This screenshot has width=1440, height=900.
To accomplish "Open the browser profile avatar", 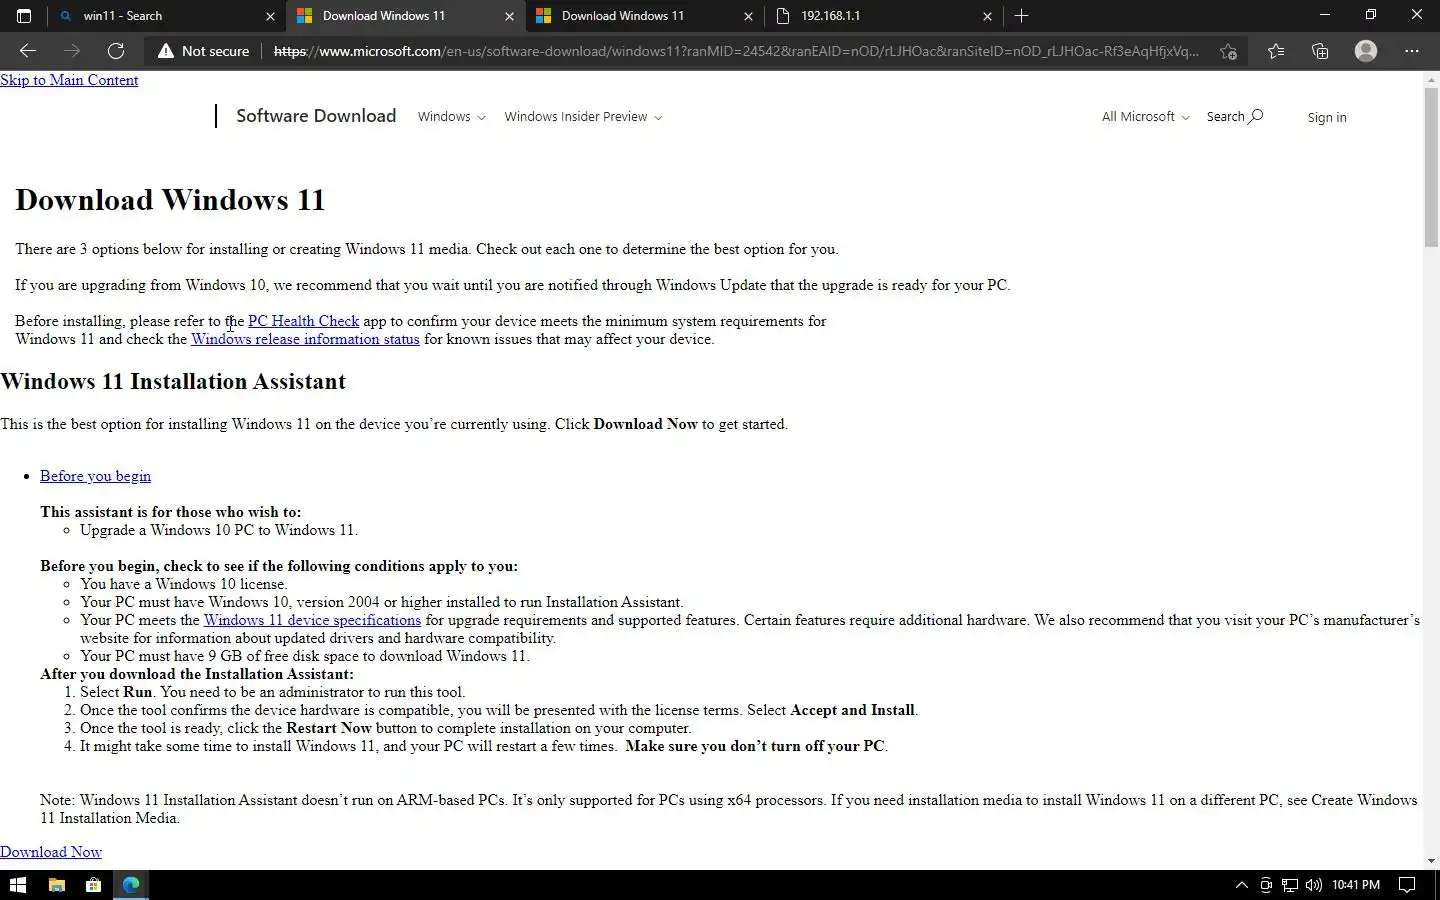I will click(x=1366, y=51).
